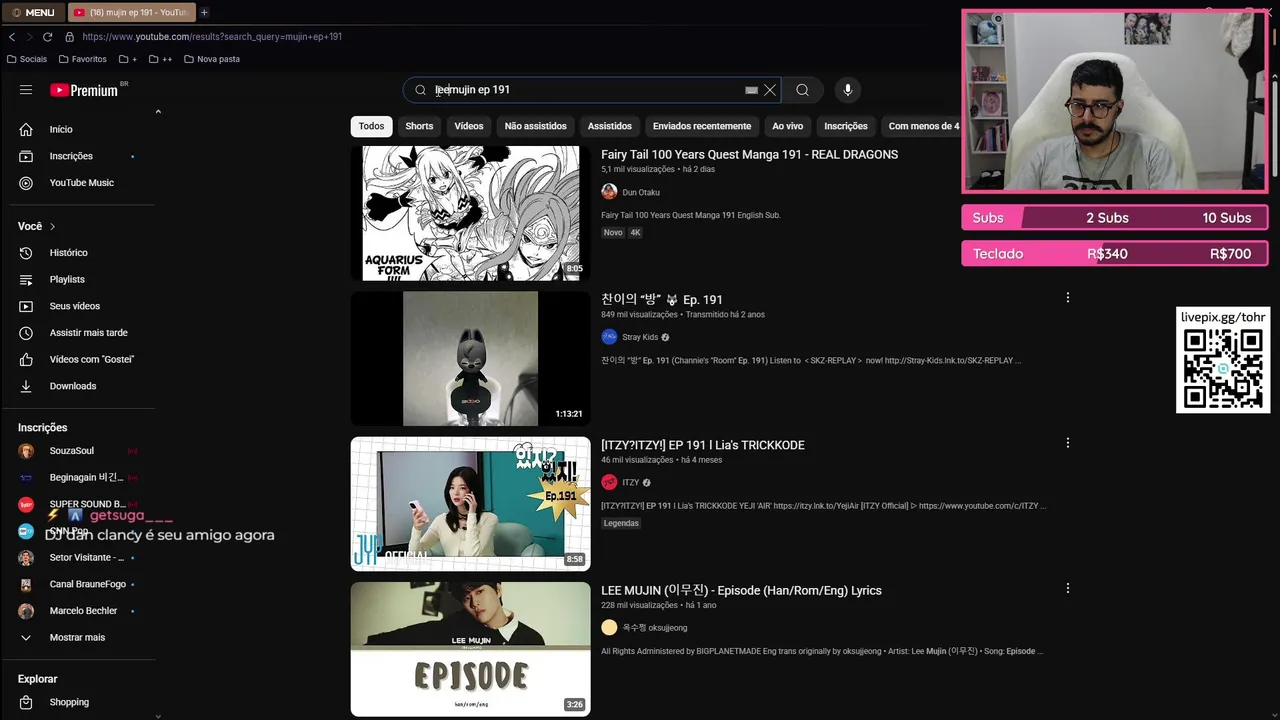Open the Sociais bookmarks folder
1280x720 pixels.
point(27,59)
